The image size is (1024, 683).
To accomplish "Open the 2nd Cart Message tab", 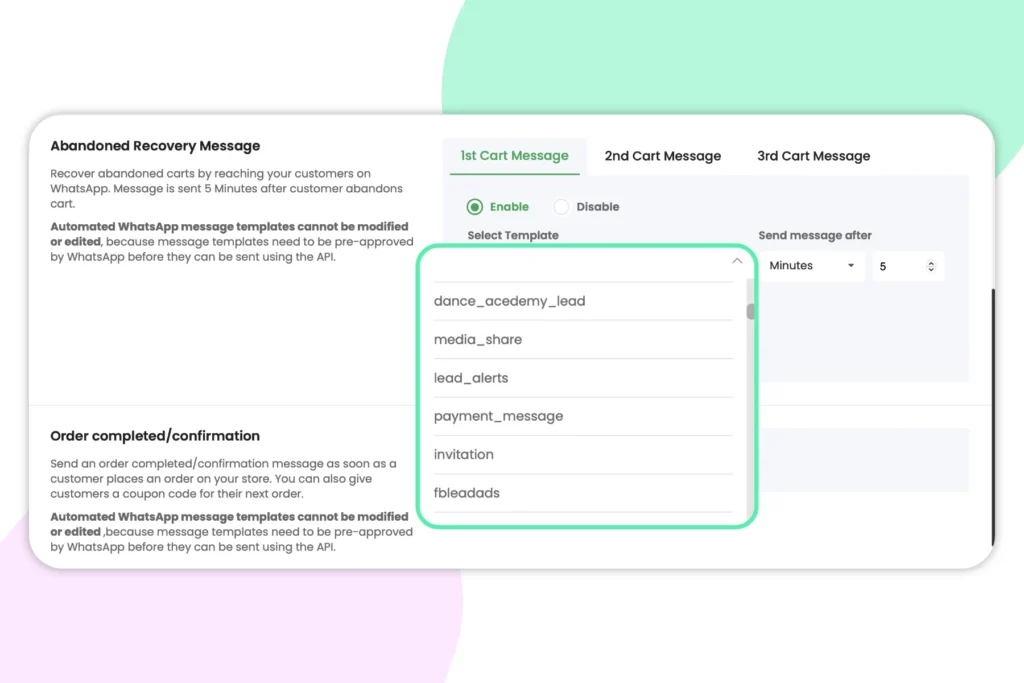I will (662, 156).
